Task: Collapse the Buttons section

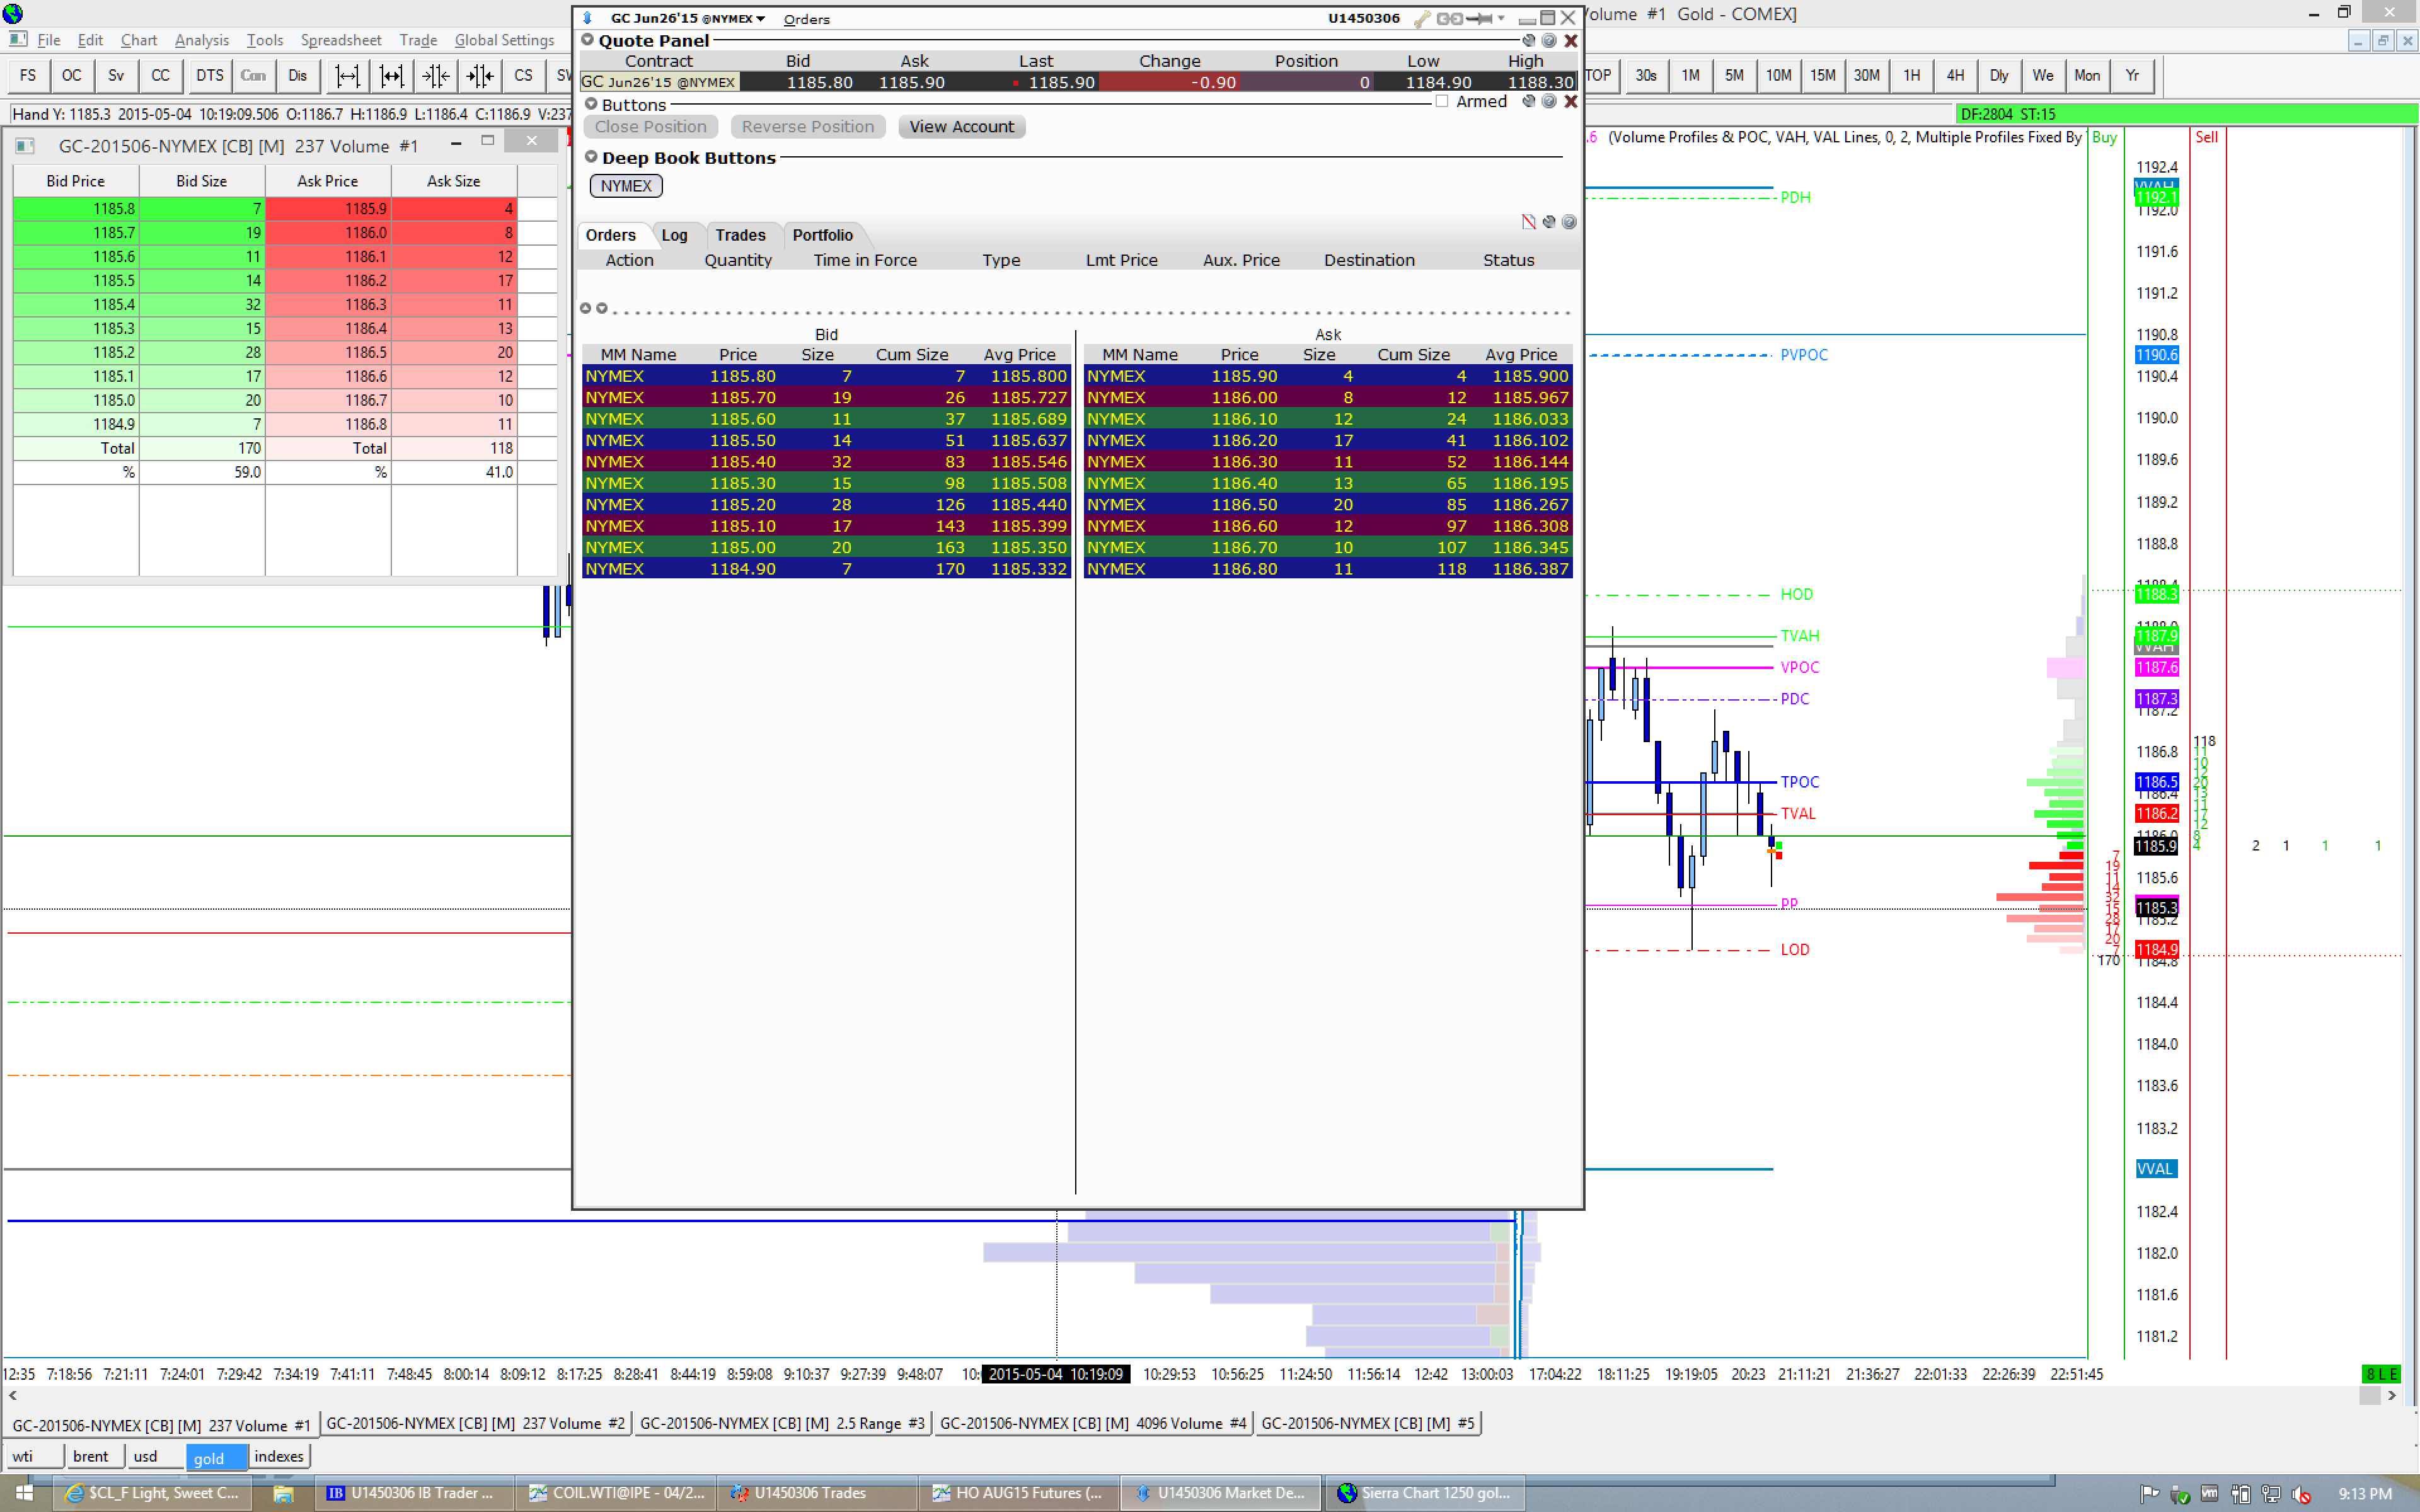Action: click(591, 104)
